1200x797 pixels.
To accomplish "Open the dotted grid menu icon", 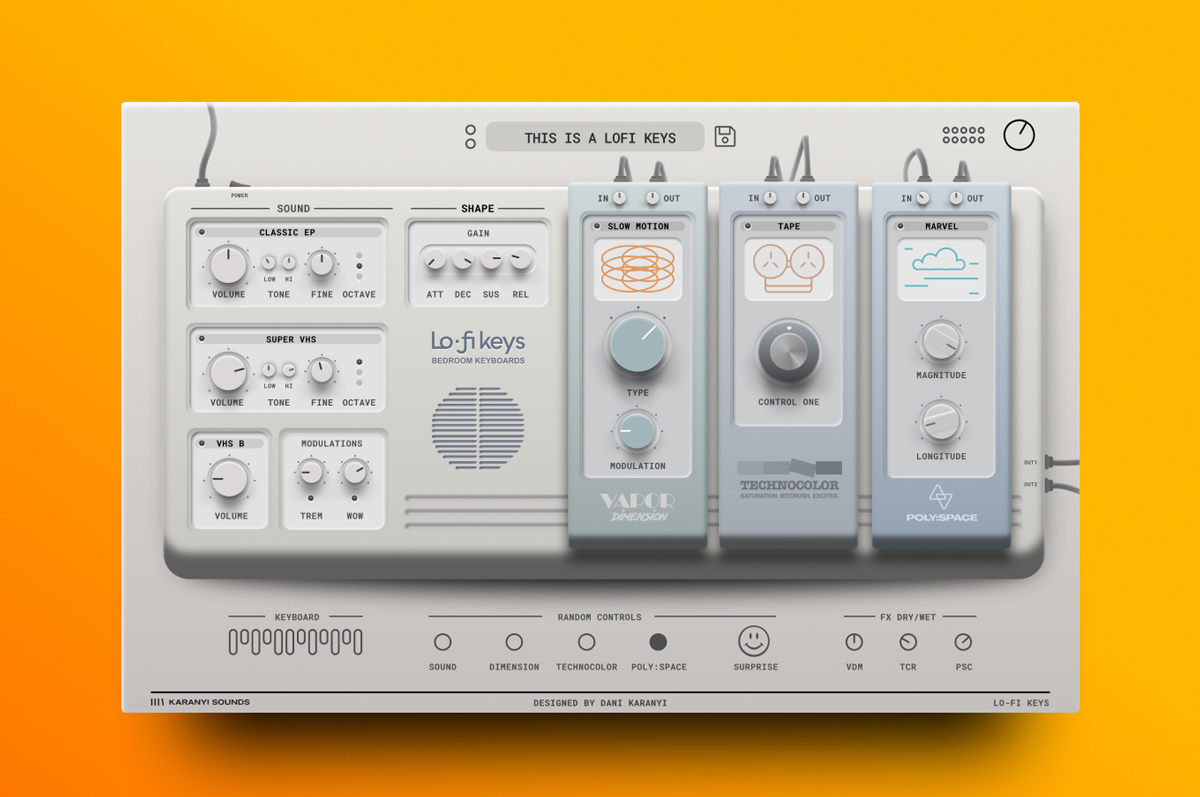I will [964, 135].
